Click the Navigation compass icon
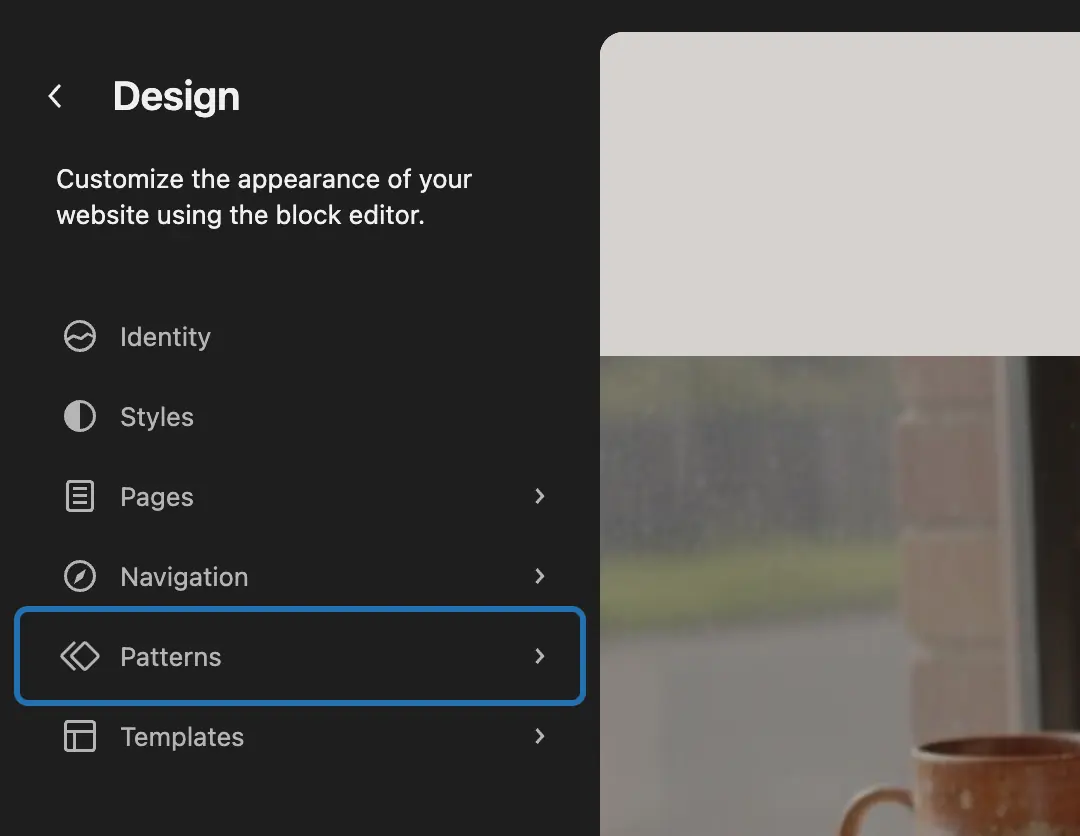This screenshot has height=836, width=1080. [80, 576]
